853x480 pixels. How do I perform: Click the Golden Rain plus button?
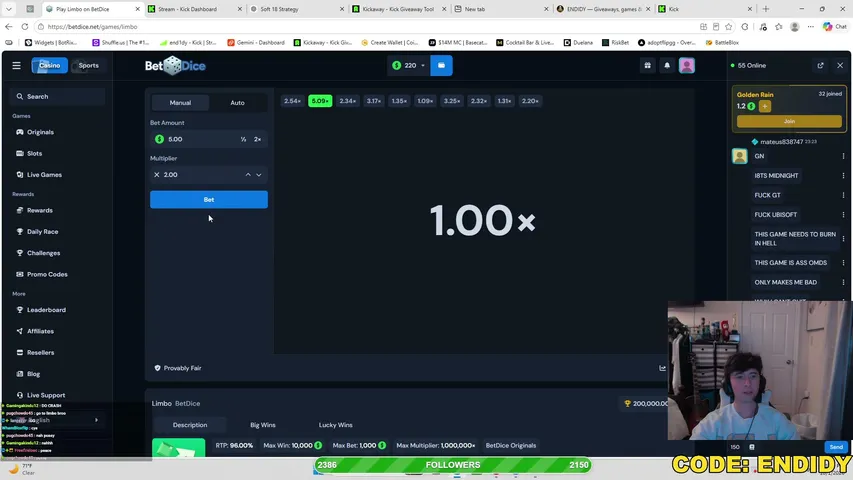tap(765, 106)
